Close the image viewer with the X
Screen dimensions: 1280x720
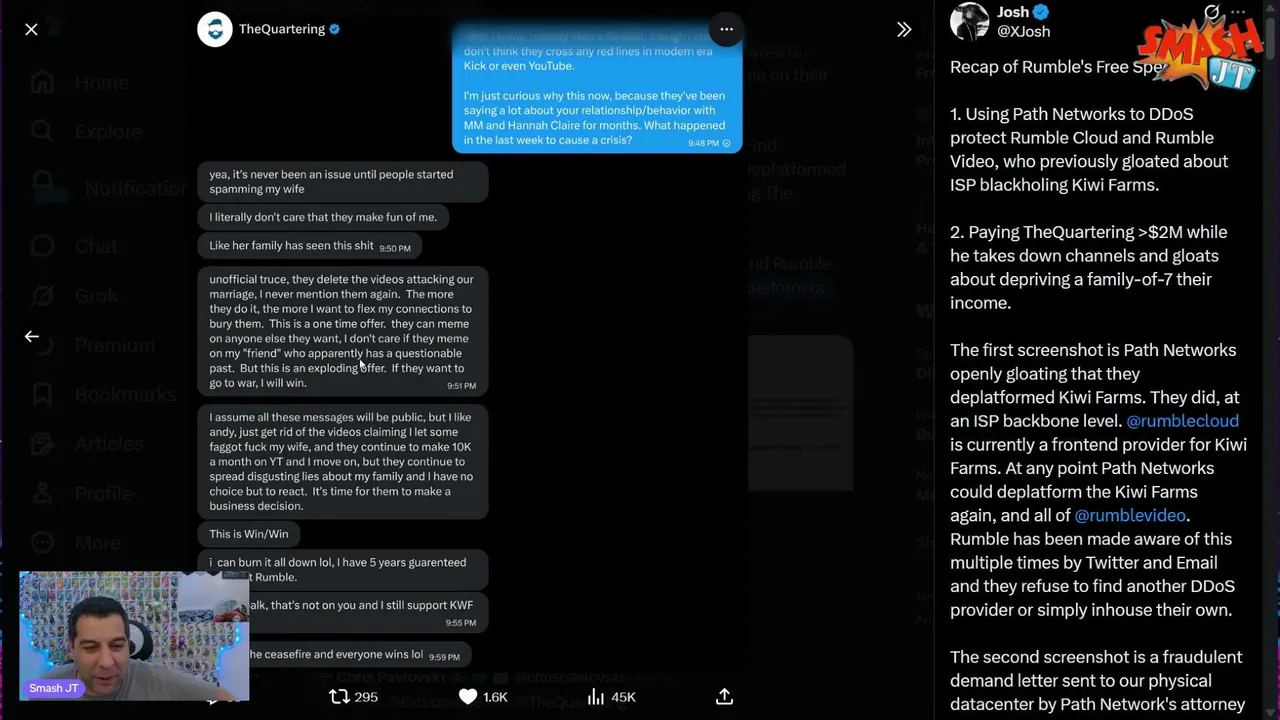31,30
